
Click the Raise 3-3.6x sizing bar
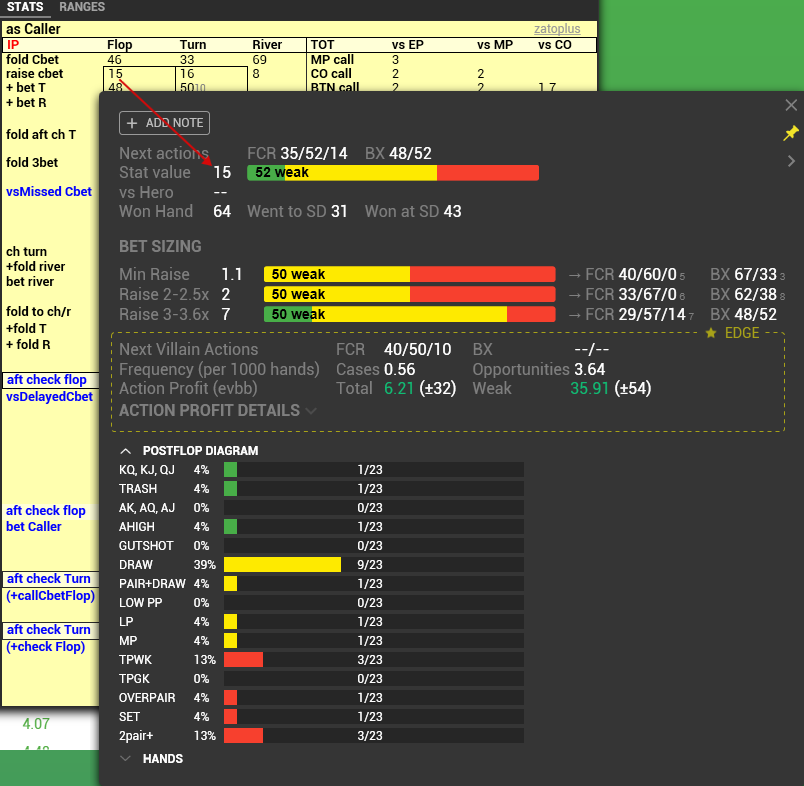pyautogui.click(x=400, y=314)
